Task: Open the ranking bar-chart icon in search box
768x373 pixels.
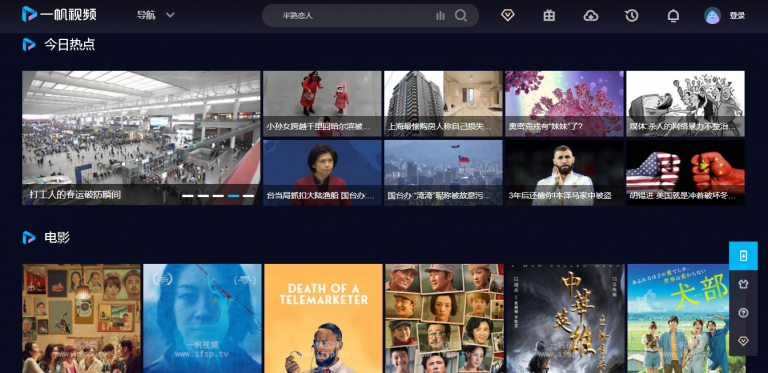Action: pyautogui.click(x=440, y=16)
